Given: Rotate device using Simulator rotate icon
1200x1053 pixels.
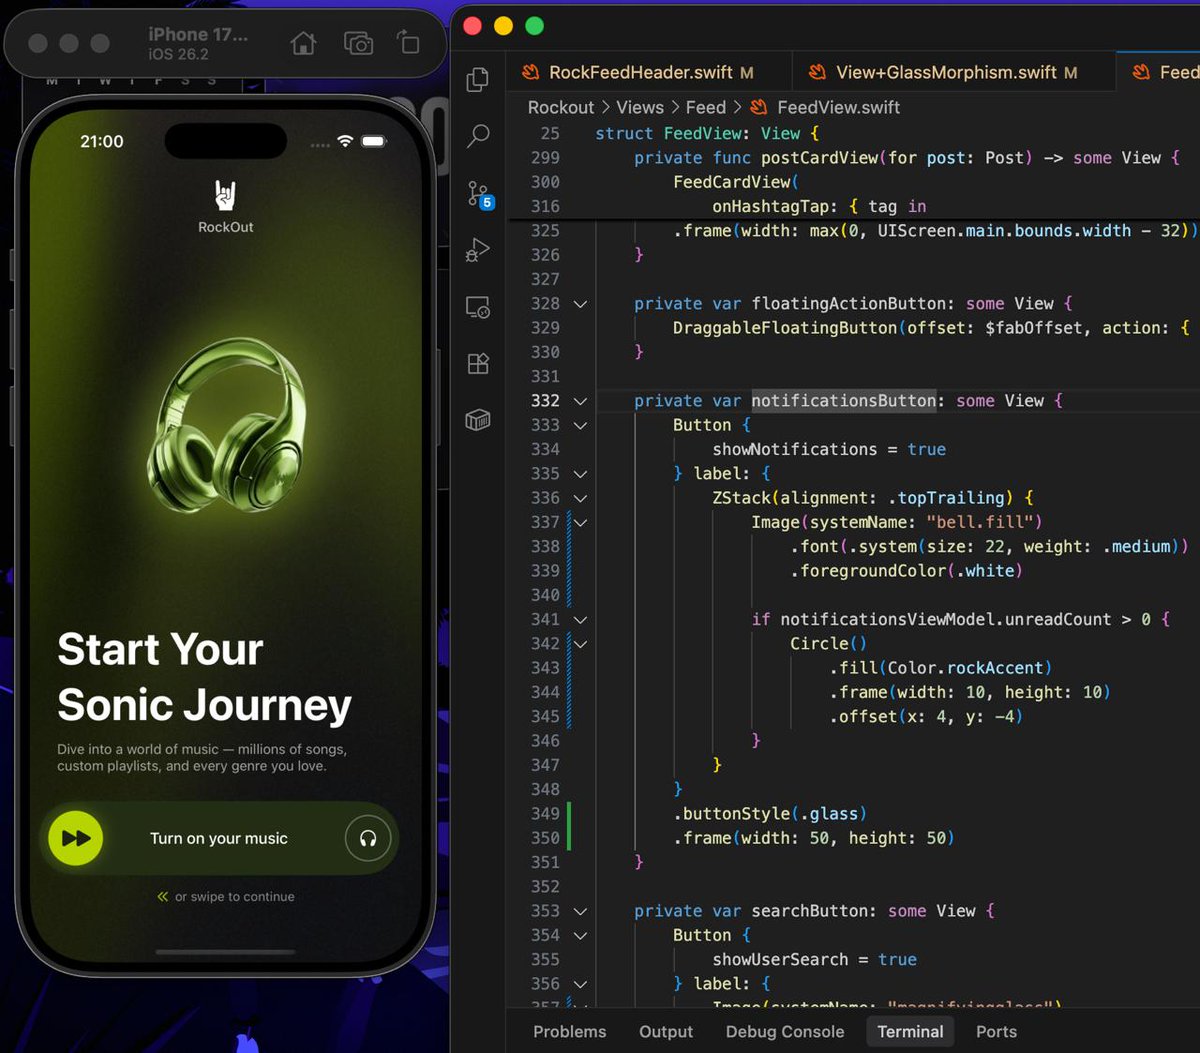Looking at the screenshot, I should click(408, 42).
